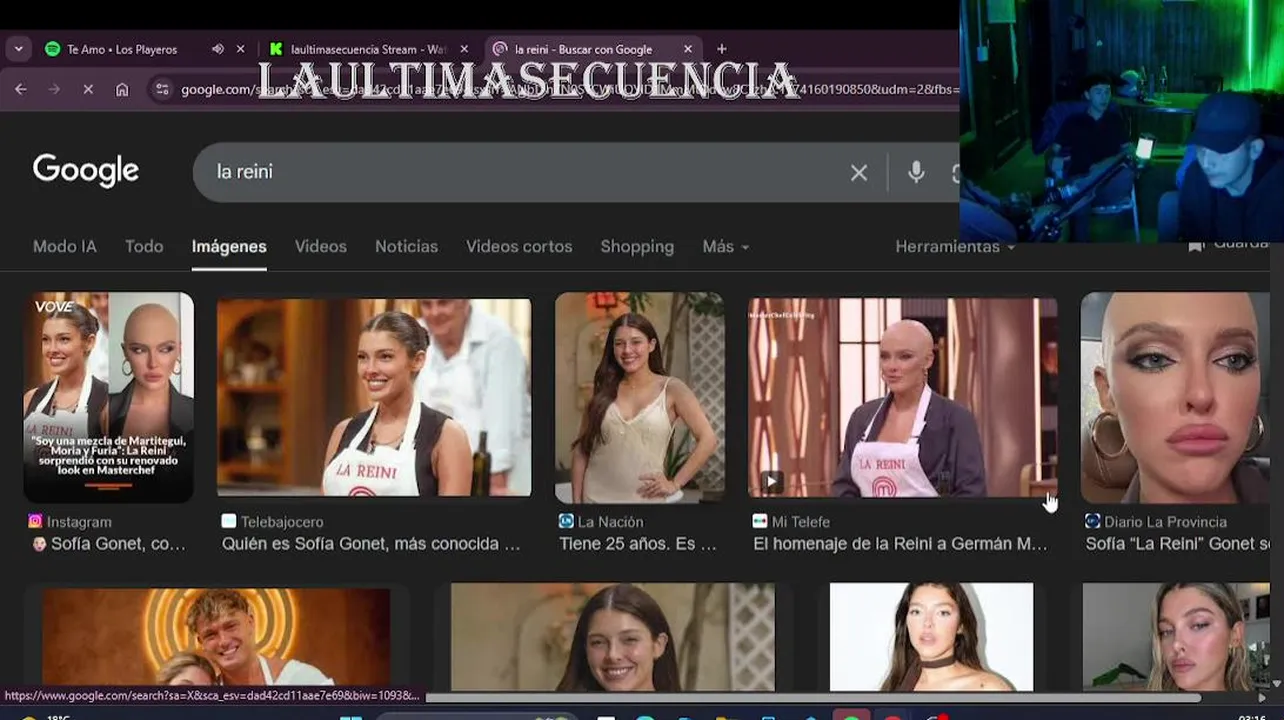The image size is (1284, 720).
Task: Open the browser home page icon
Action: [122, 89]
